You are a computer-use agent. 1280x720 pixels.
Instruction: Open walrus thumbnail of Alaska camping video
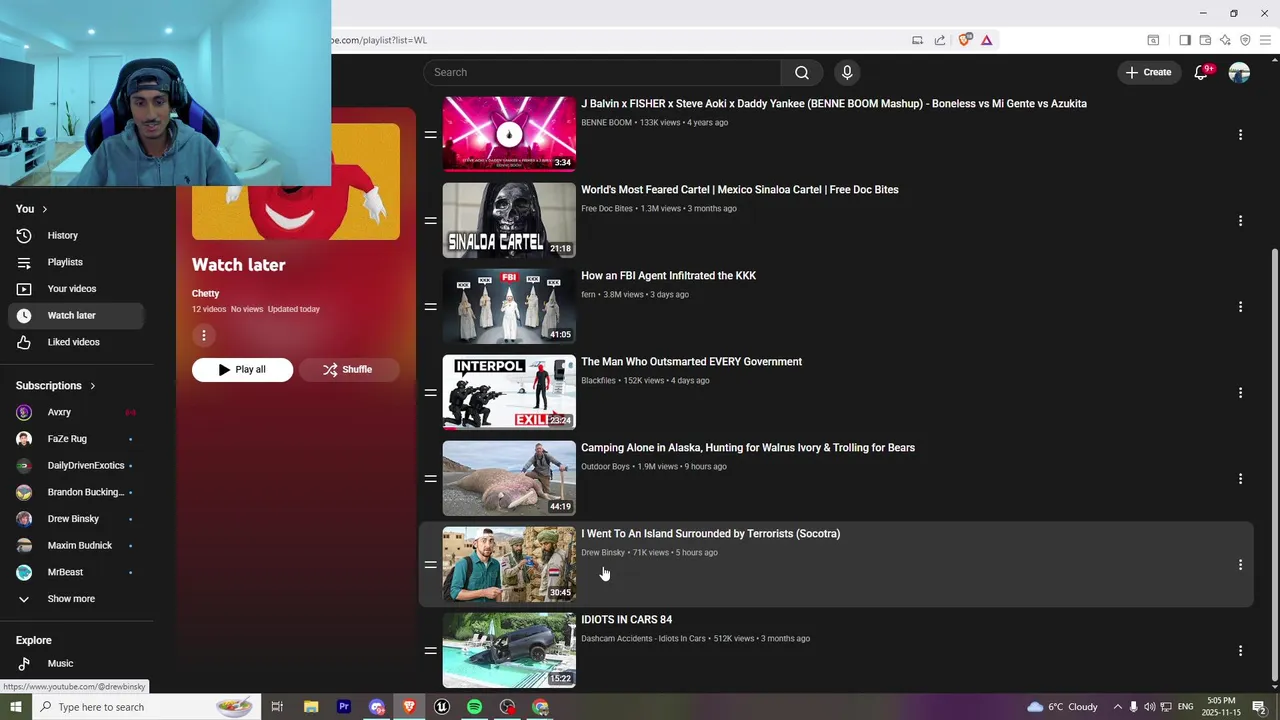pyautogui.click(x=509, y=478)
